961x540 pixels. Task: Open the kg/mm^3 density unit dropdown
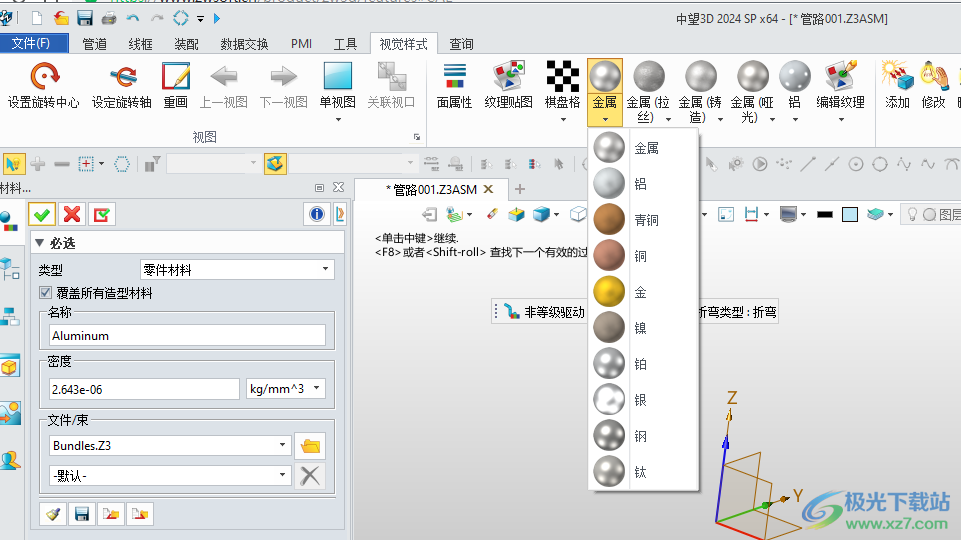[285, 389]
